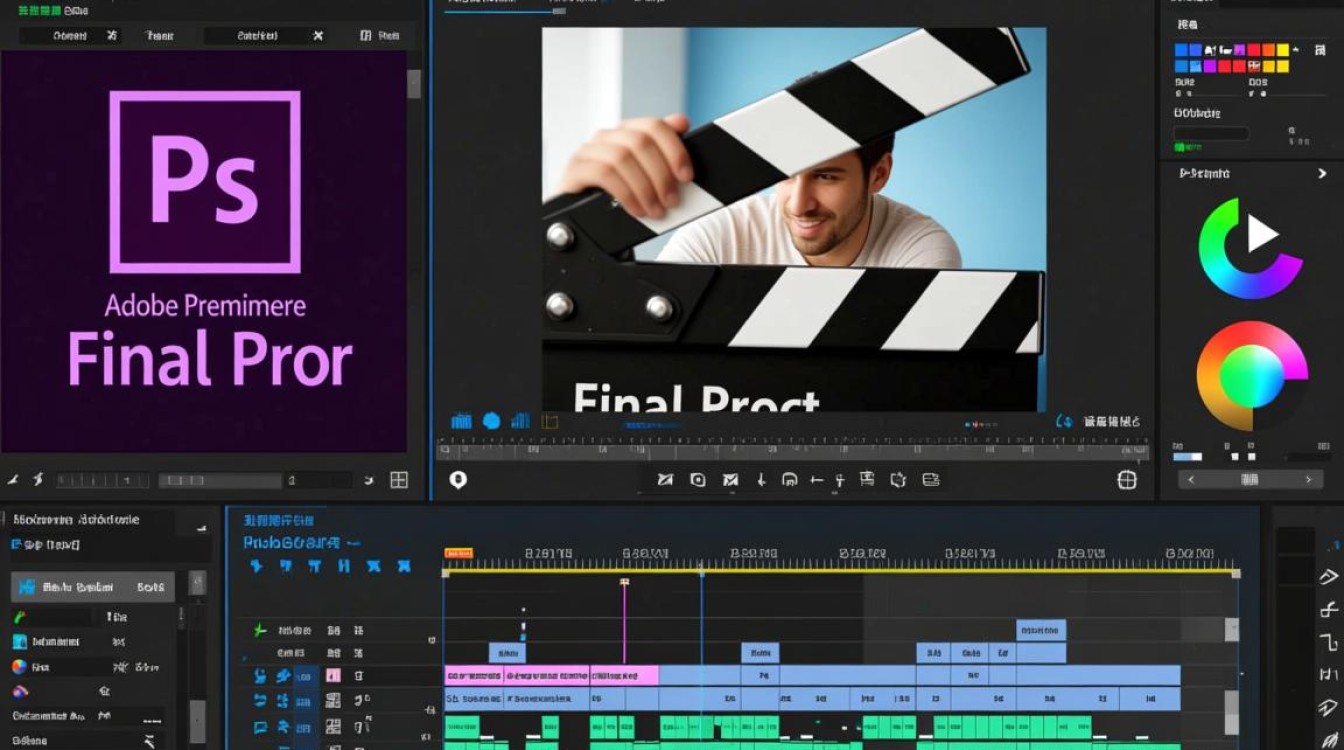Click the white play triangle in the hue ring
The image size is (1344, 750).
(1262, 235)
